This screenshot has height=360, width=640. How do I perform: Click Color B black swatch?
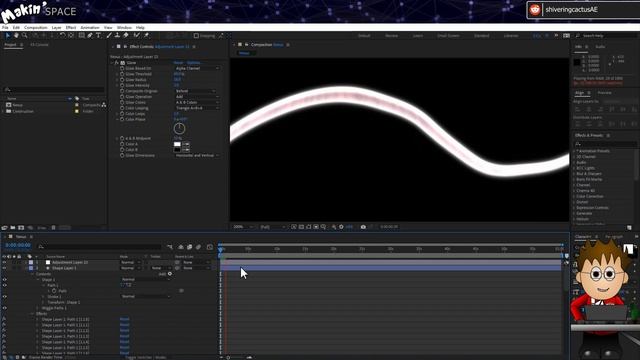click(x=177, y=150)
